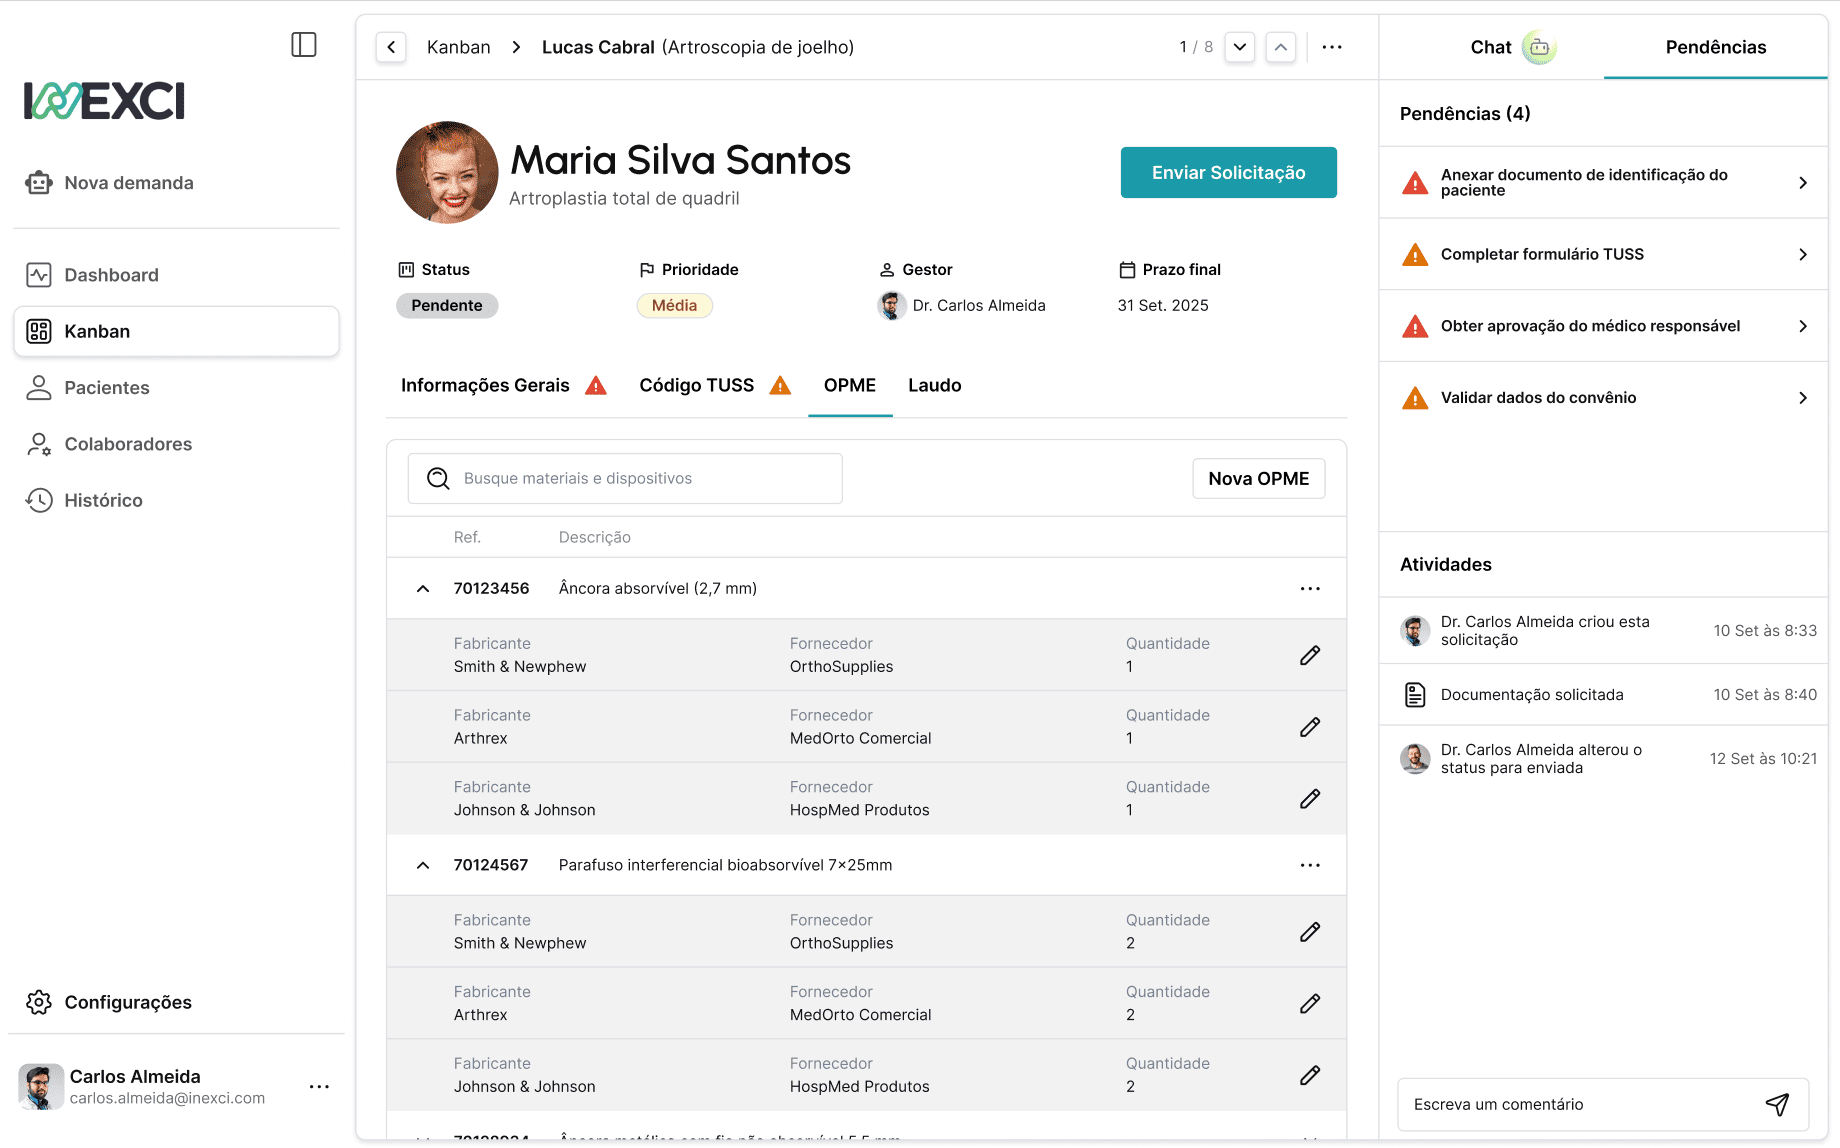The image size is (1840, 1148).
Task: Click the send comment paper plane icon
Action: [x=1776, y=1104]
